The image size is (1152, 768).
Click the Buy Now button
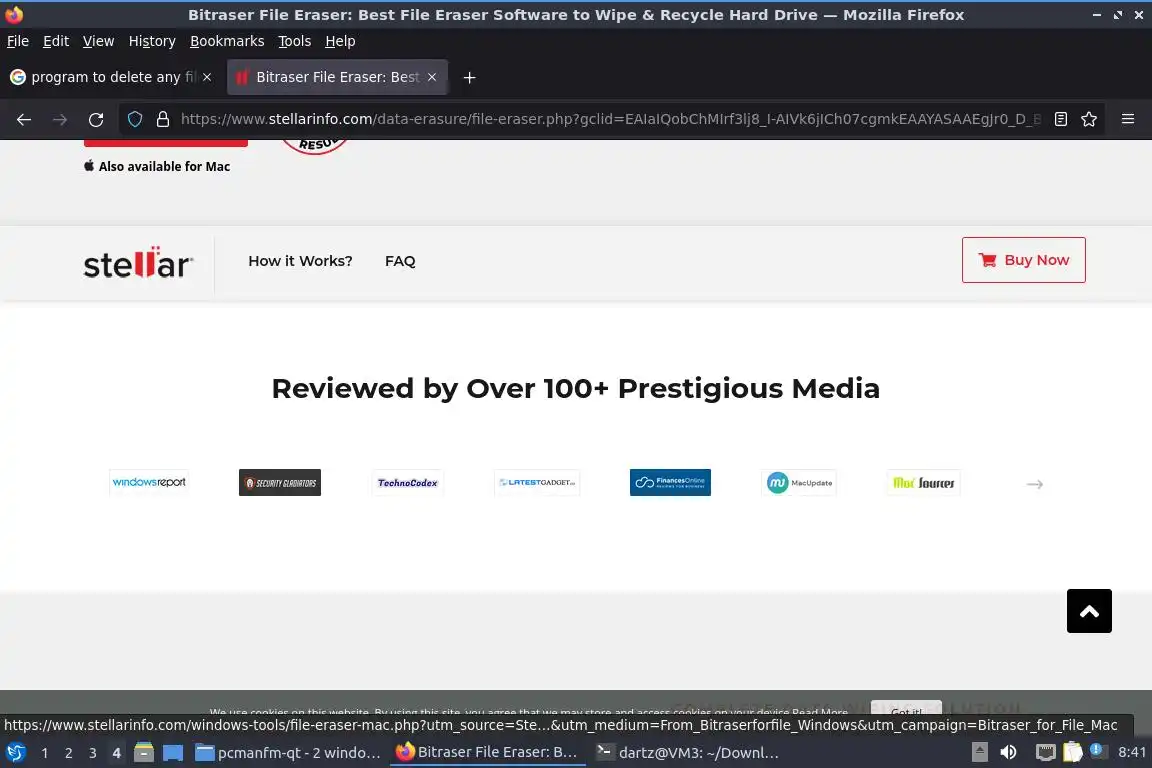click(x=1023, y=259)
